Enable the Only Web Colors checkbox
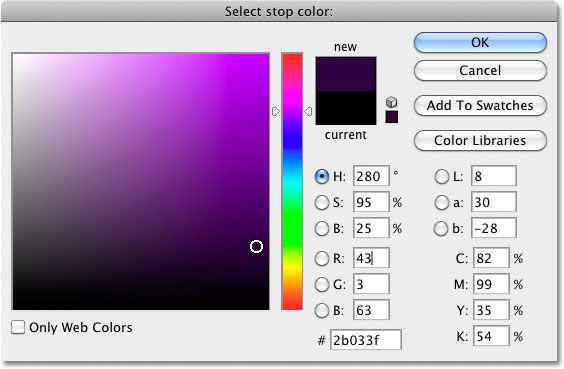This screenshot has width=564, height=369. (18, 327)
